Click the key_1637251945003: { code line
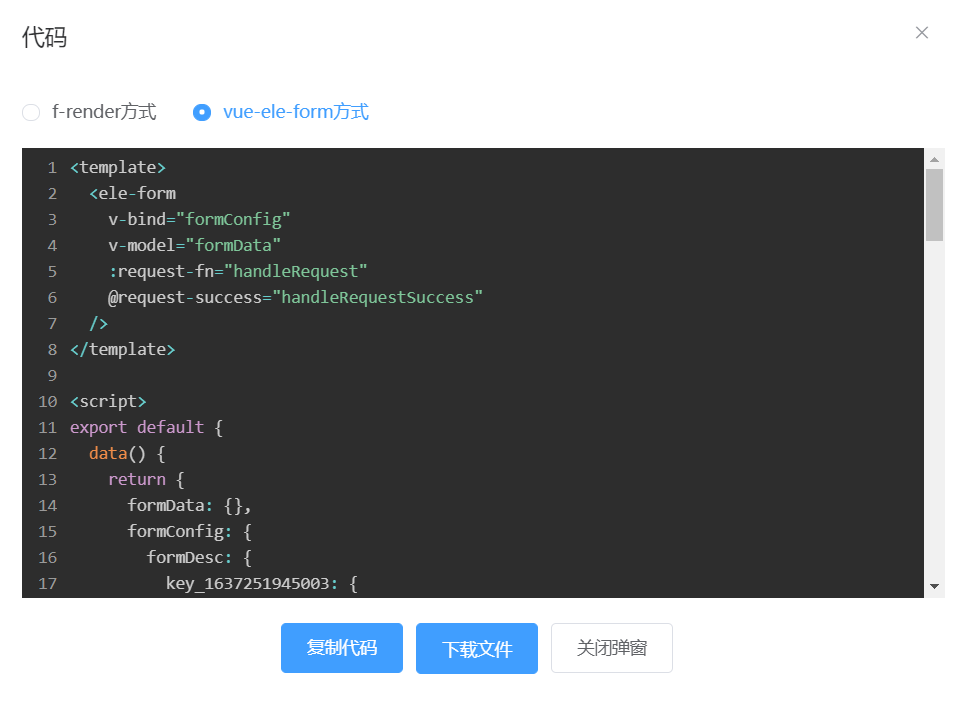Screen dimensions: 954x710 262,584
